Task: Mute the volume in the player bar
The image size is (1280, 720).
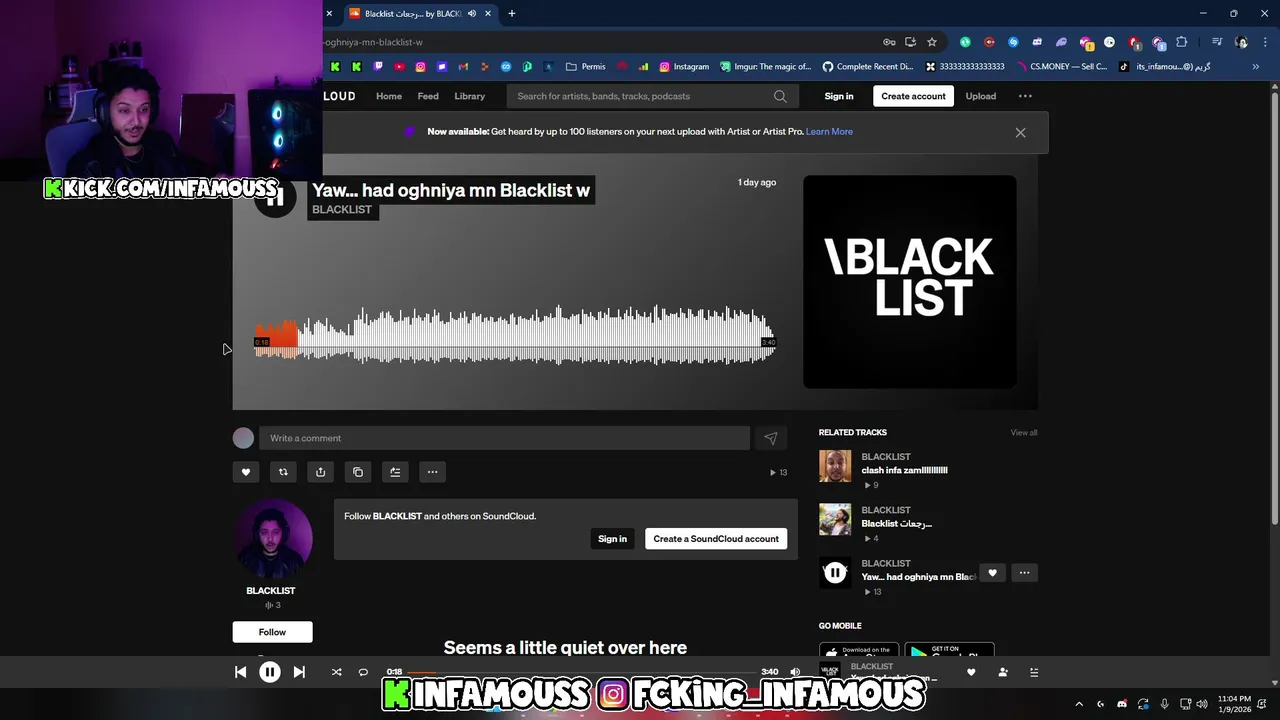Action: click(x=795, y=672)
